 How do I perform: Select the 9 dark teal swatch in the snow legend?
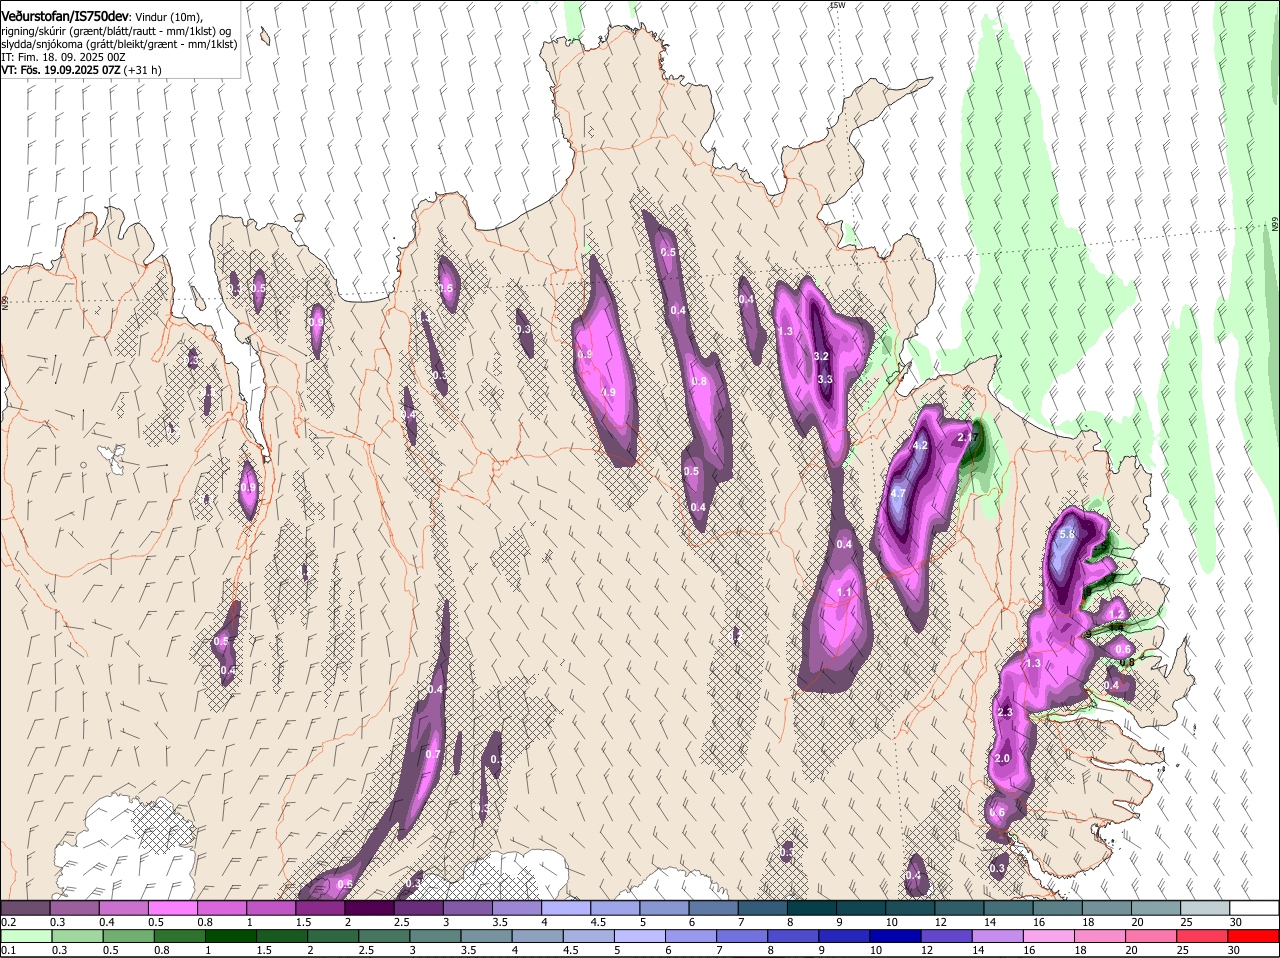[x=861, y=907]
